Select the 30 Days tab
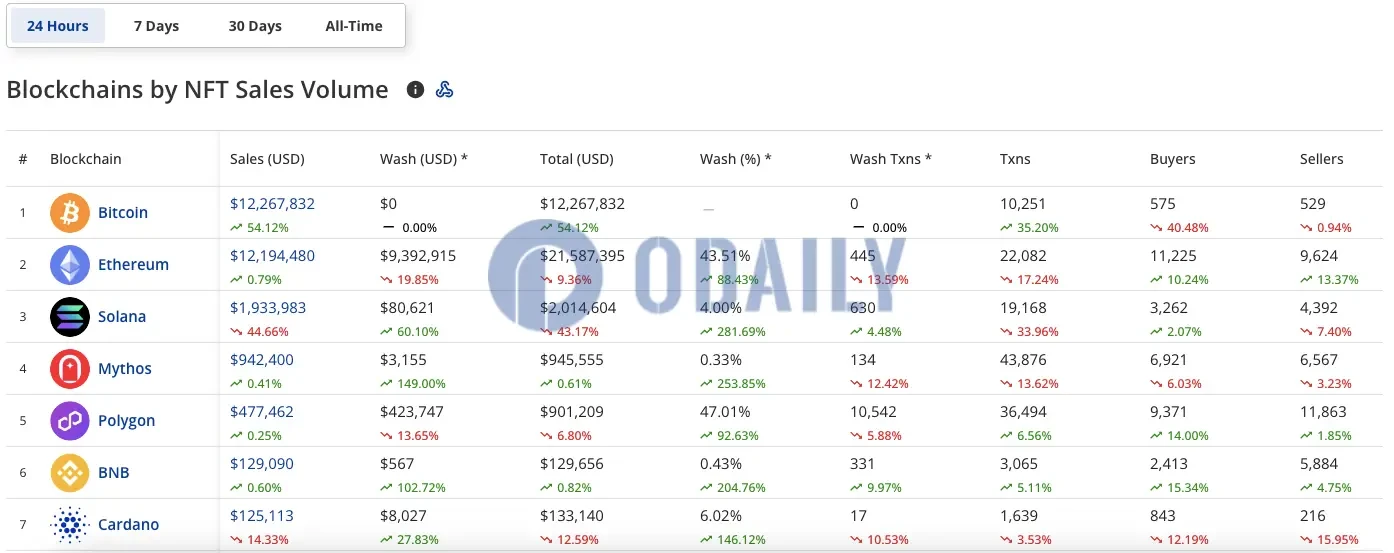 point(255,26)
